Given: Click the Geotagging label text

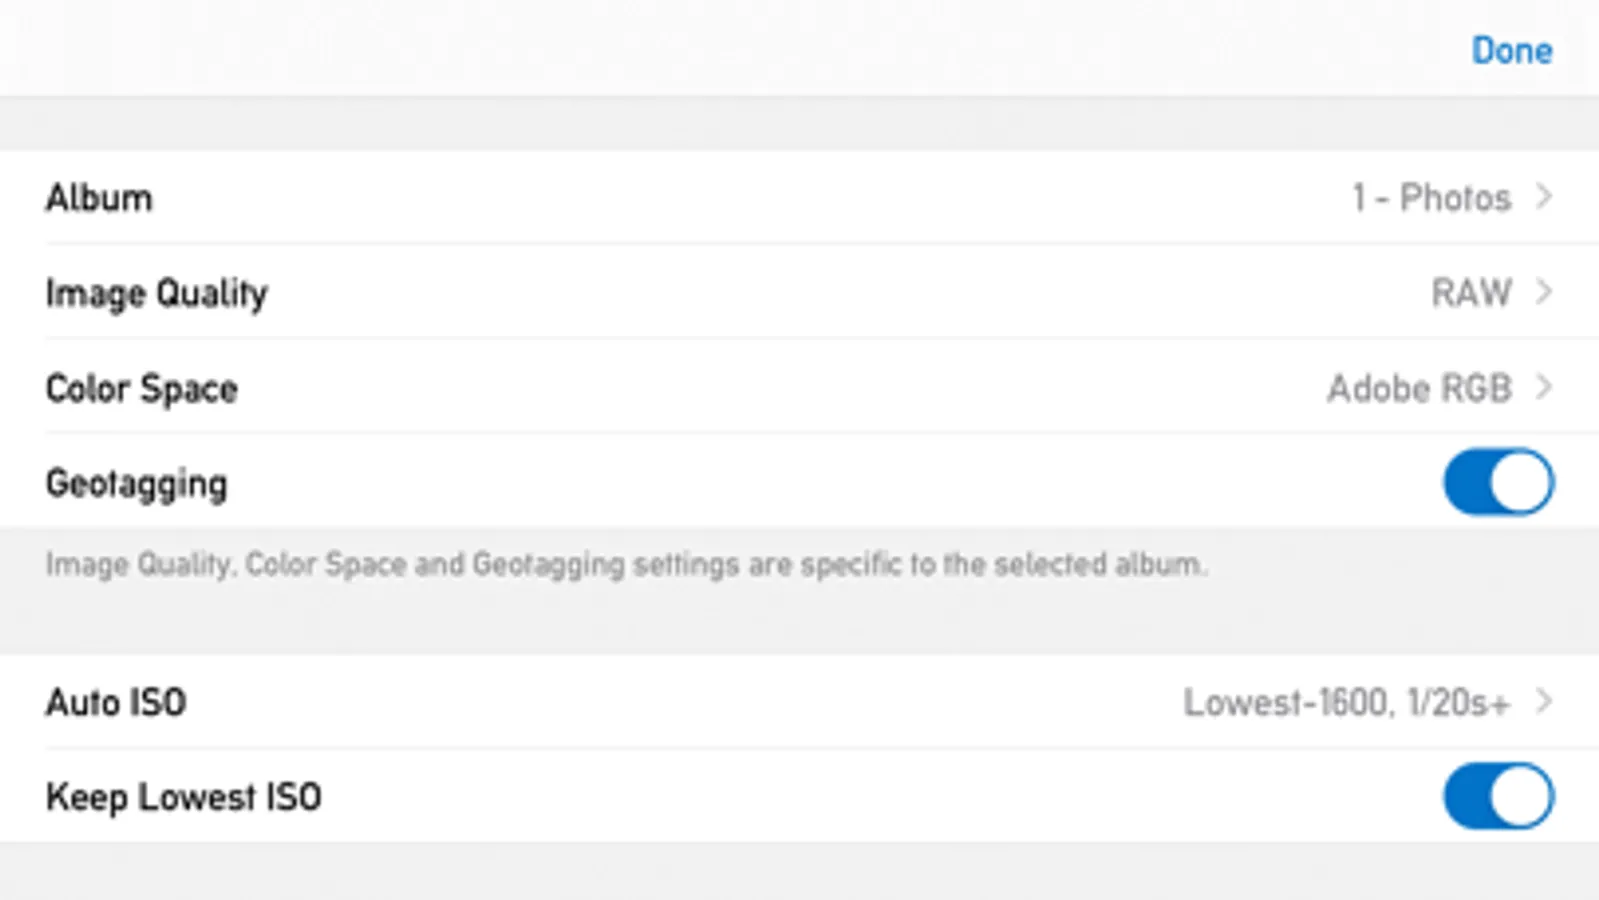Looking at the screenshot, I should click(x=137, y=484).
